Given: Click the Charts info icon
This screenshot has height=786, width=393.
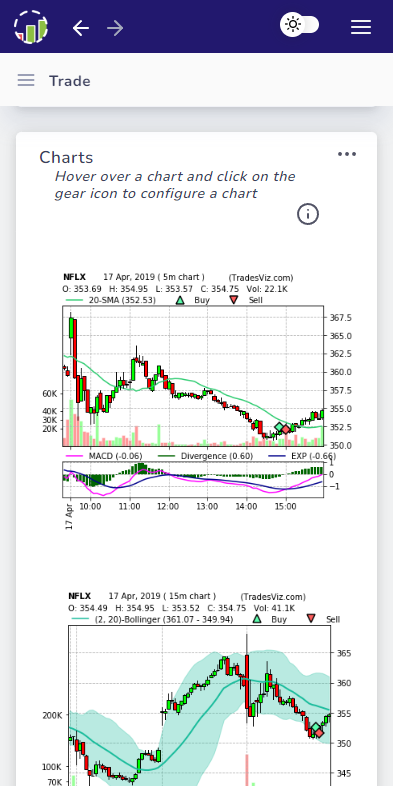Looking at the screenshot, I should [x=308, y=214].
